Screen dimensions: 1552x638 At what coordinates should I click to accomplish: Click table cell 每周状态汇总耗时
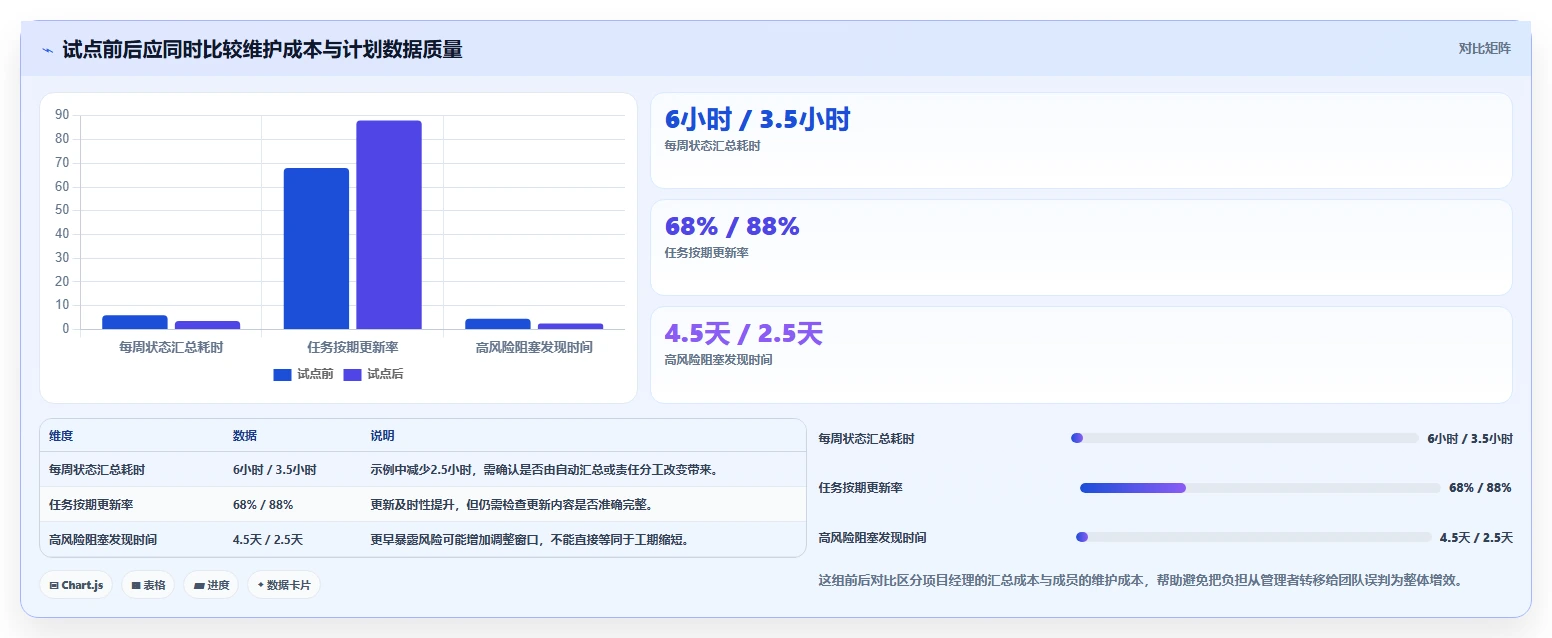pos(97,470)
